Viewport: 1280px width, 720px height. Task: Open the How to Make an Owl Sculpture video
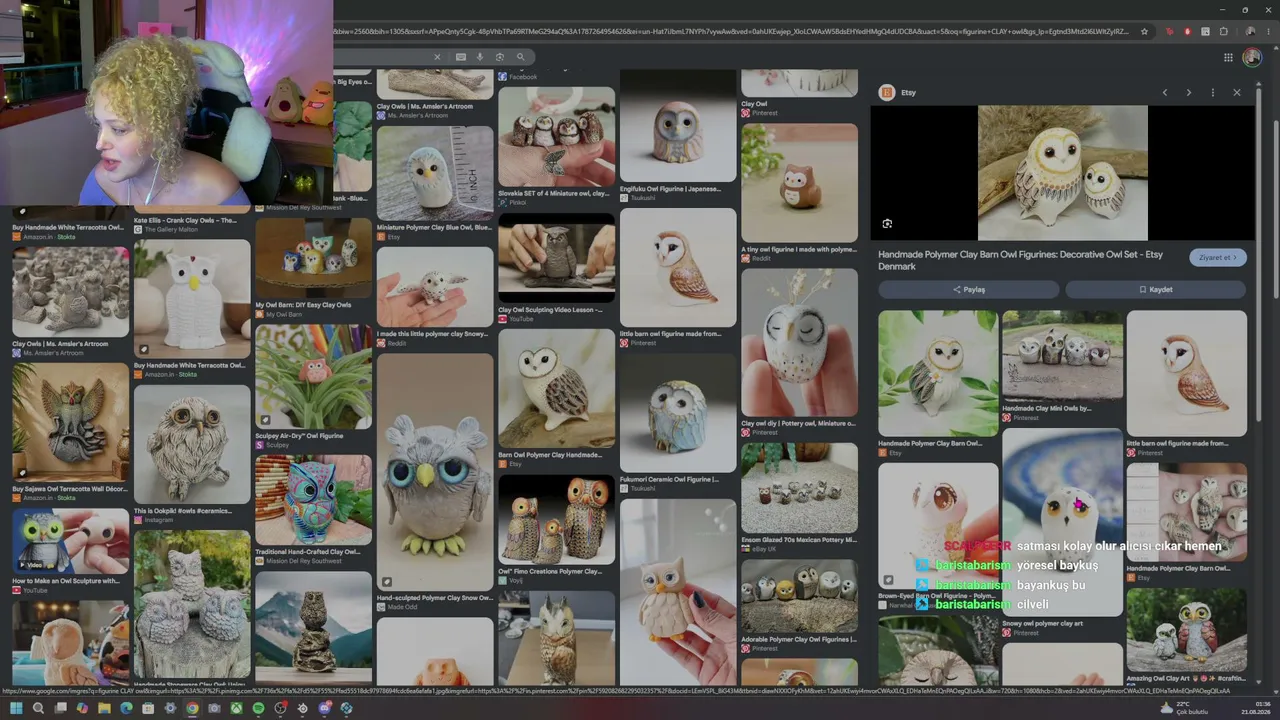click(x=70, y=542)
